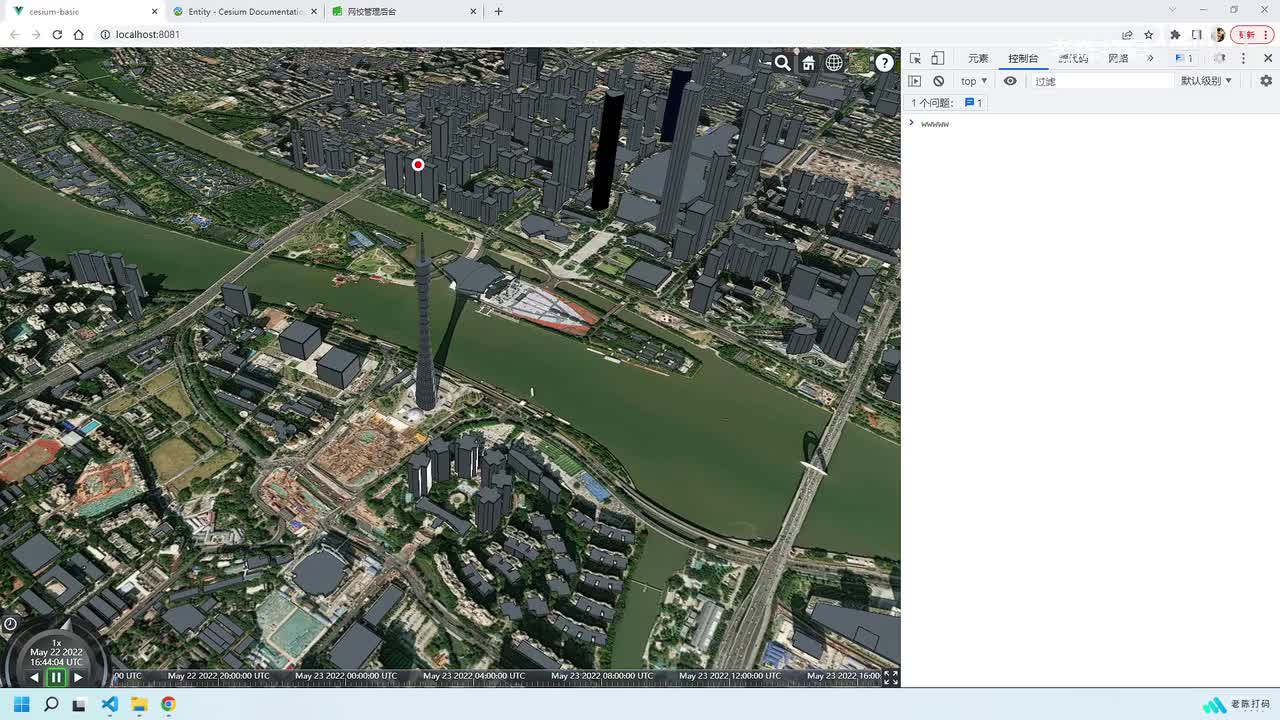Open Google Chrome from taskbar
Image resolution: width=1280 pixels, height=720 pixels.
pyautogui.click(x=169, y=704)
